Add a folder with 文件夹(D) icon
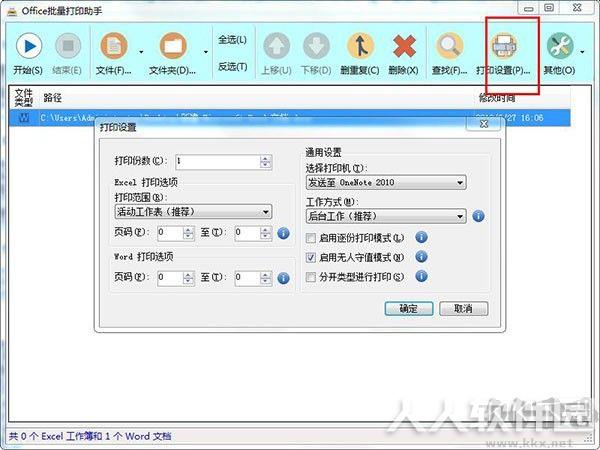Viewport: 600px width, 450px height. (x=173, y=46)
